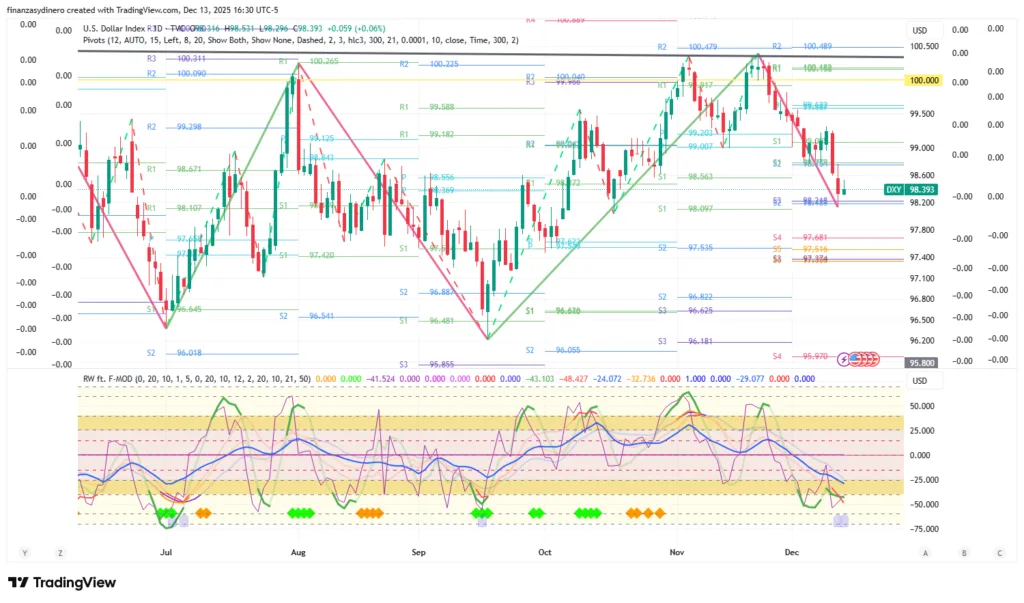
Task: Click the Z icon on the bottom bar
Action: click(61, 552)
